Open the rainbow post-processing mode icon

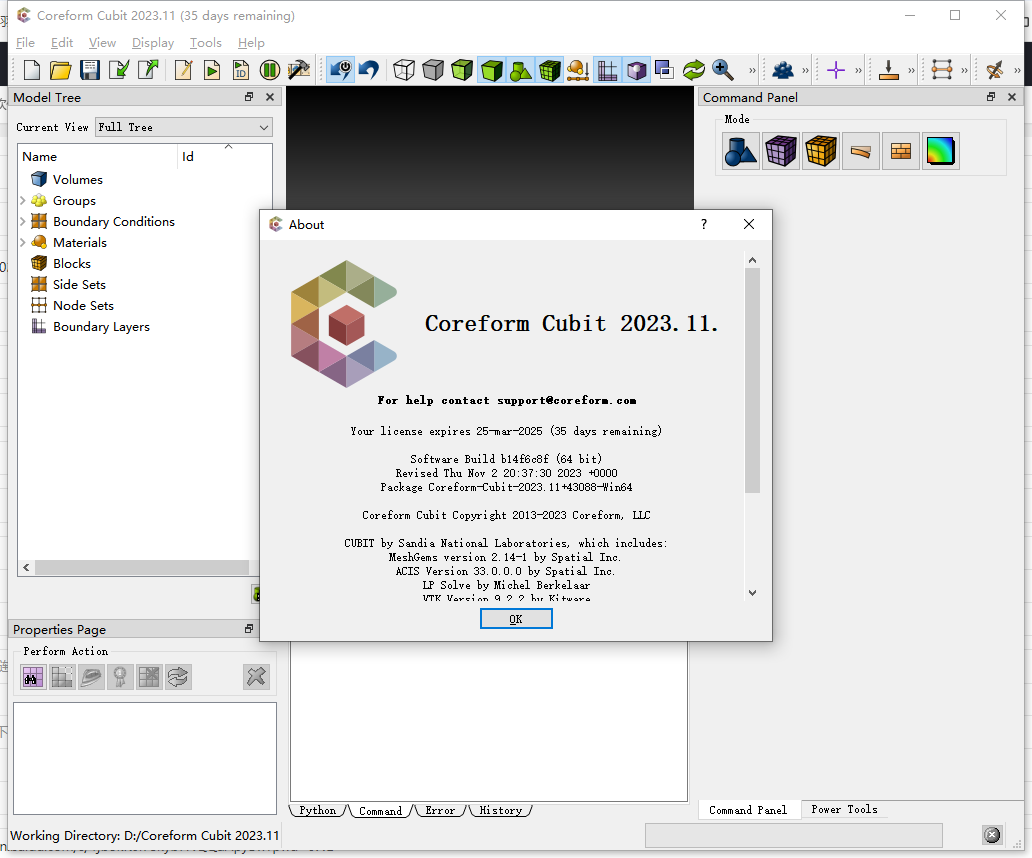940,151
